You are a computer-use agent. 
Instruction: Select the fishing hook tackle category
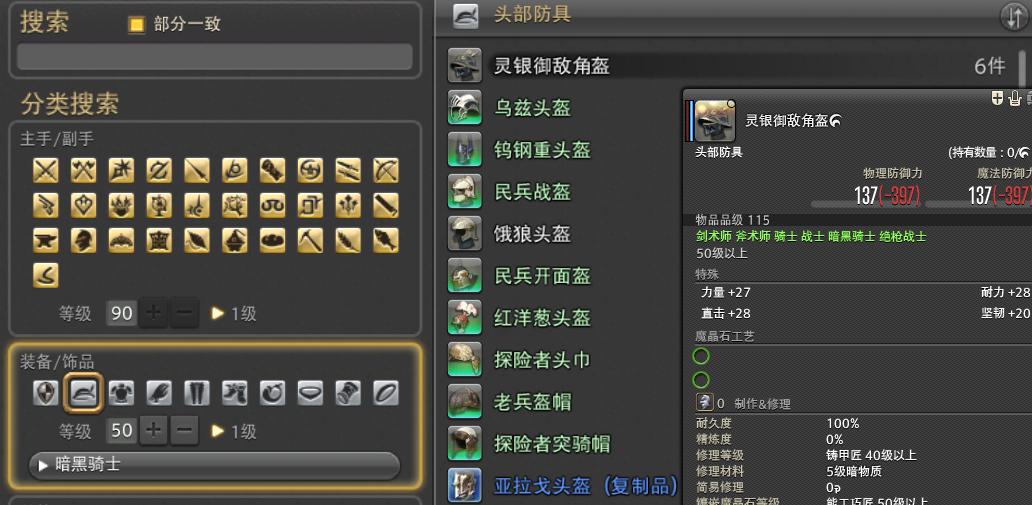coord(45,275)
